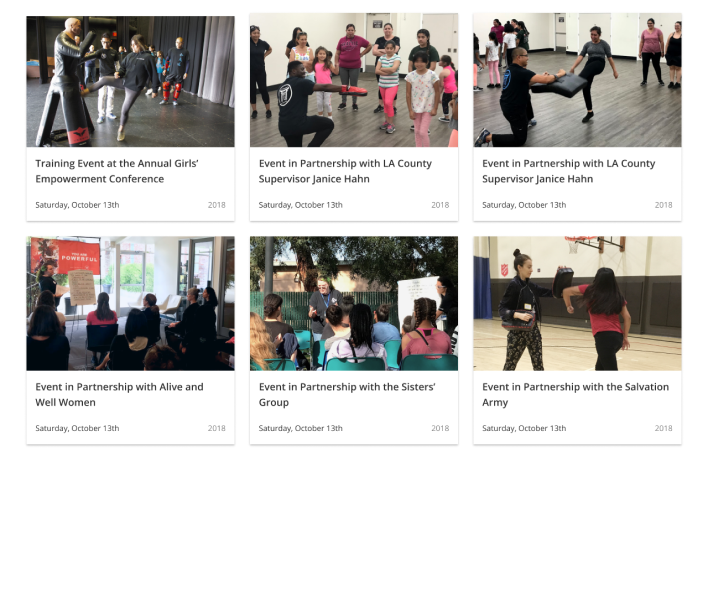Open the photo of the kneeling trainer holding a red pad
The width and height of the screenshot is (708, 600).
[354, 80]
